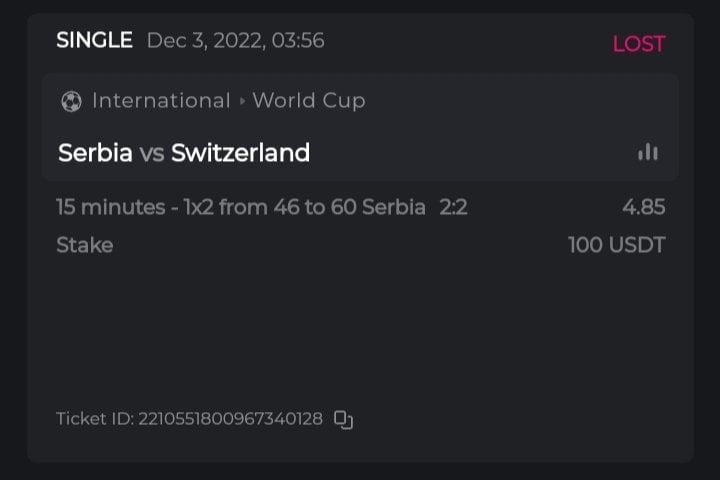Click empty area of the bet slip card
This screenshot has width=720, height=480.
click(360, 330)
